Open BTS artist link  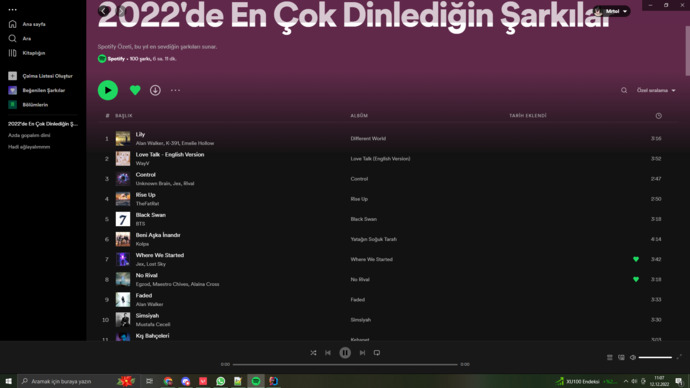coord(140,224)
